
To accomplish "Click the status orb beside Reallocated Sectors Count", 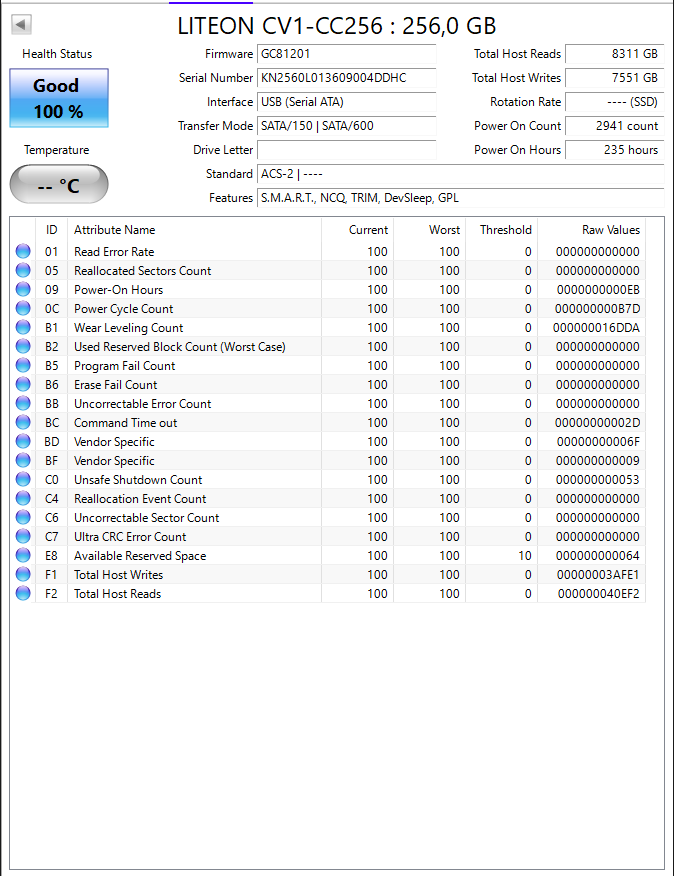I will click(x=23, y=270).
